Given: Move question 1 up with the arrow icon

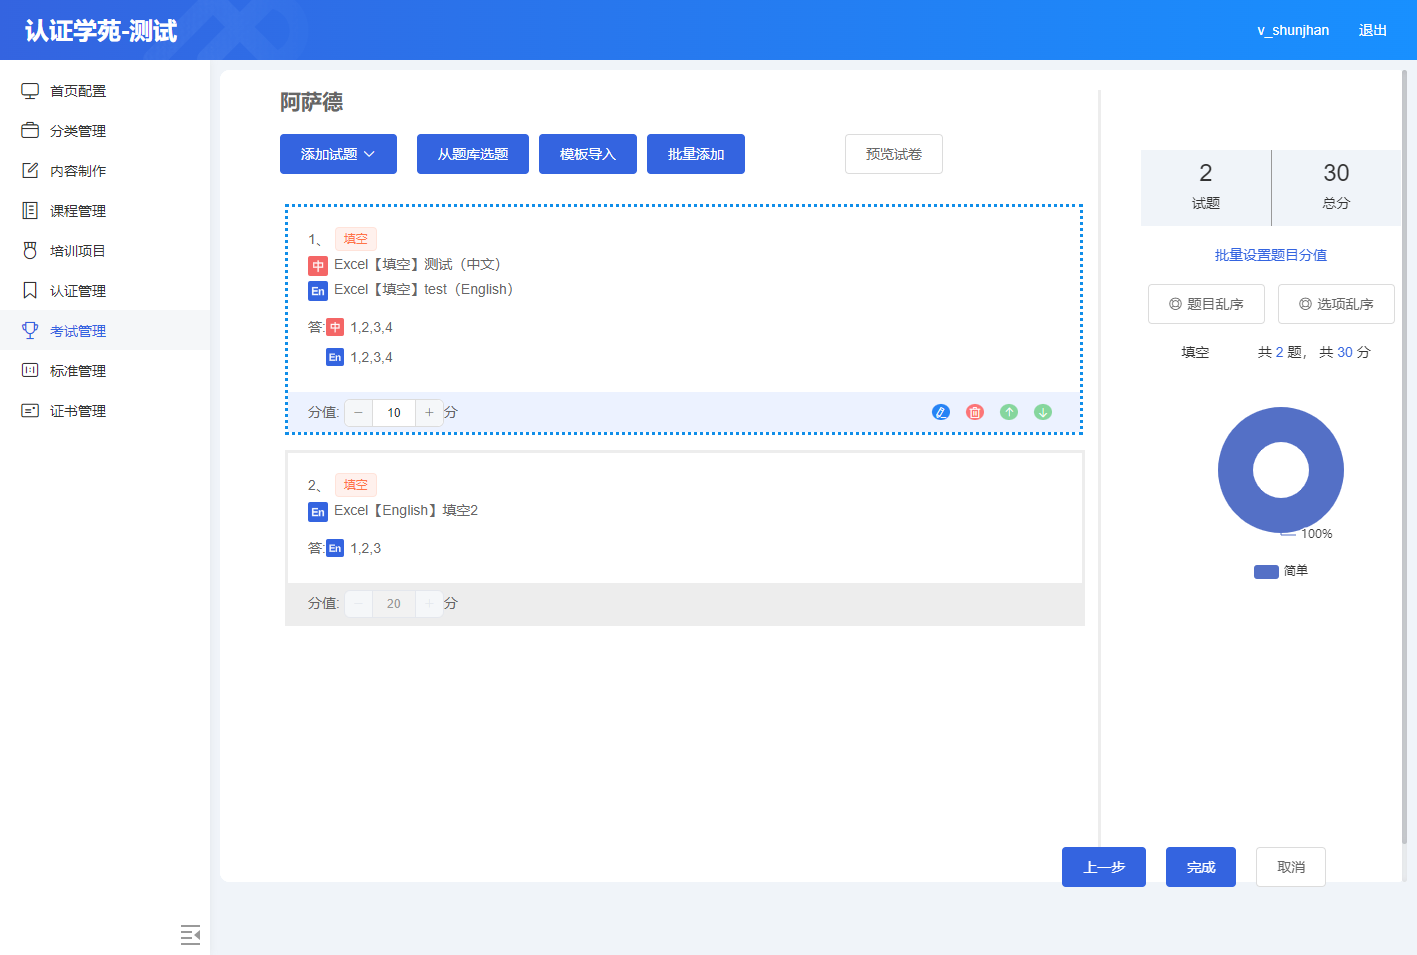Looking at the screenshot, I should click(x=1009, y=412).
